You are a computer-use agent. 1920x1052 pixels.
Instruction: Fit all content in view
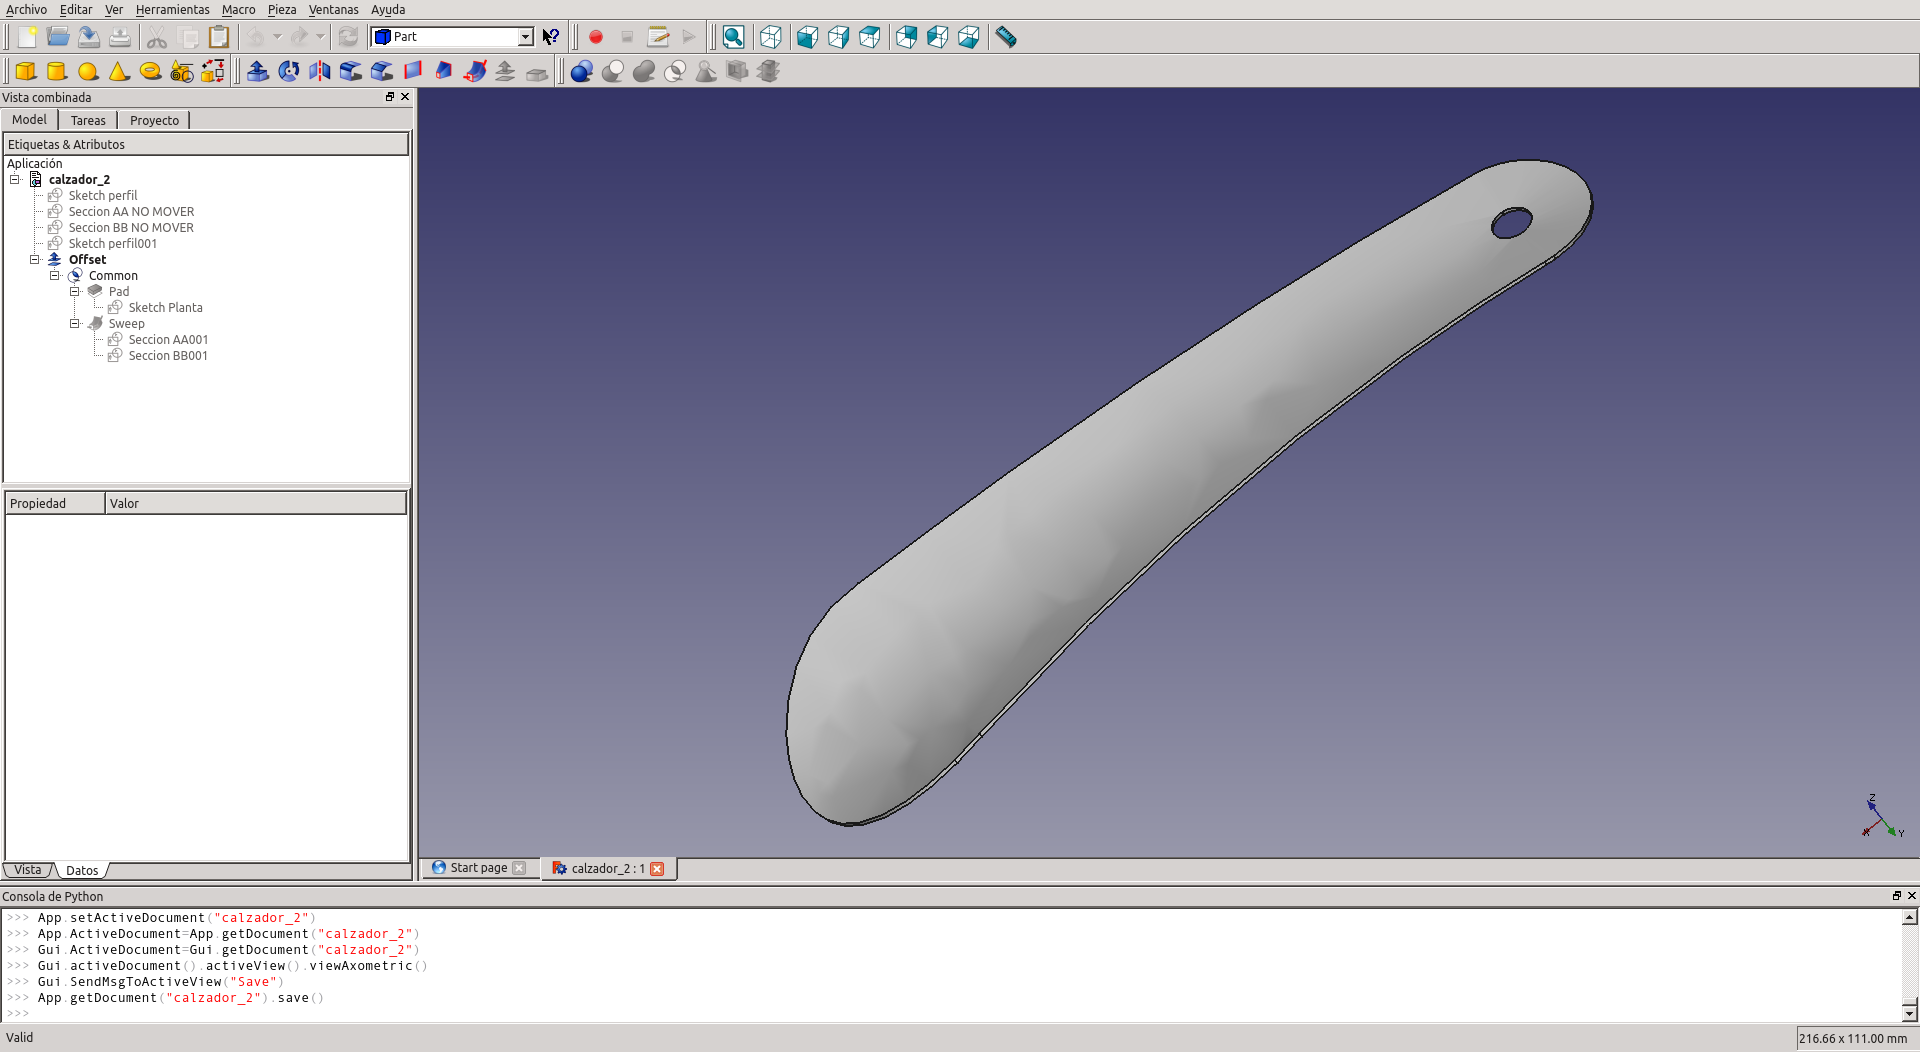click(x=733, y=37)
